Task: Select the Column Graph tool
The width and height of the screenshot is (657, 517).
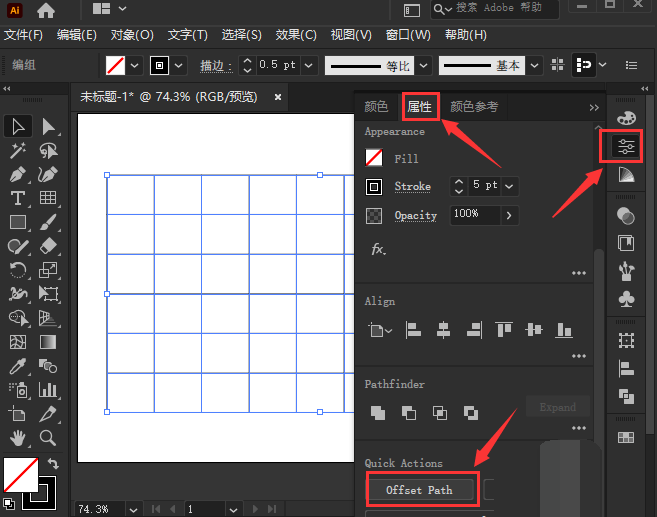Action: tap(48, 390)
